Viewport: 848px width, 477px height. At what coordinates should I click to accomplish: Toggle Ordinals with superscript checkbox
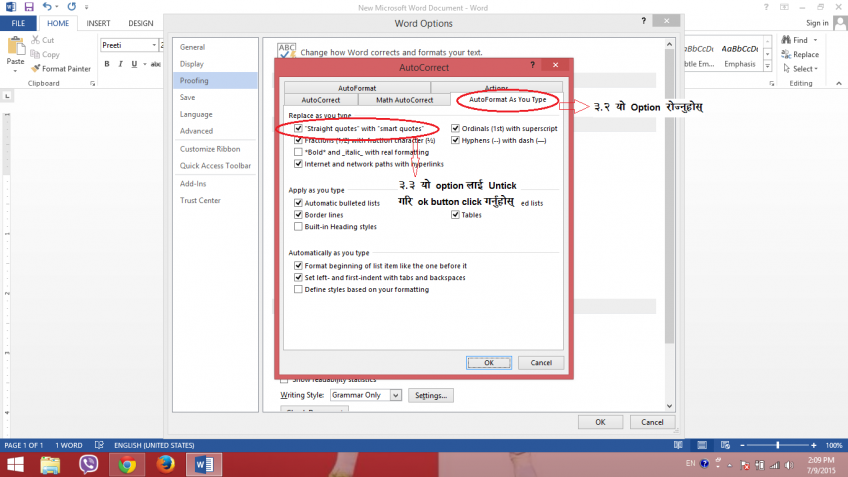click(x=455, y=128)
